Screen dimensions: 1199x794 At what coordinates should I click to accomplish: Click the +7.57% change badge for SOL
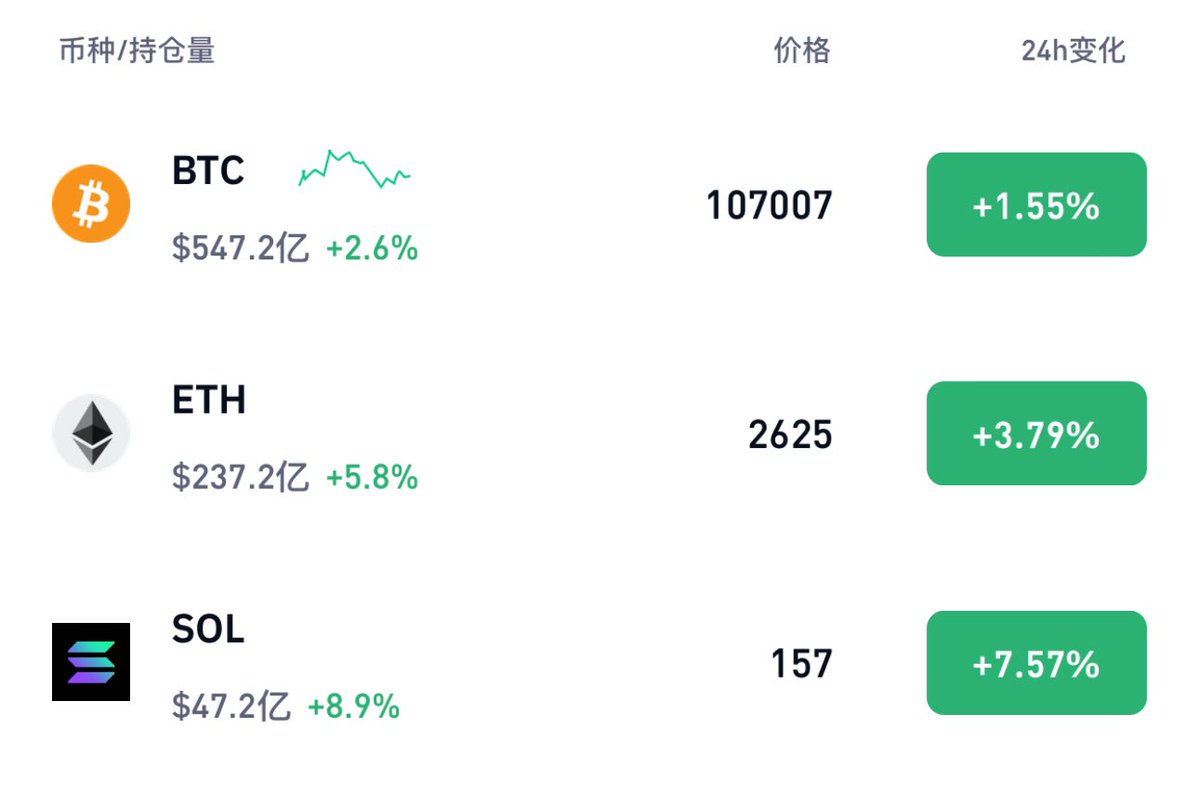1036,662
